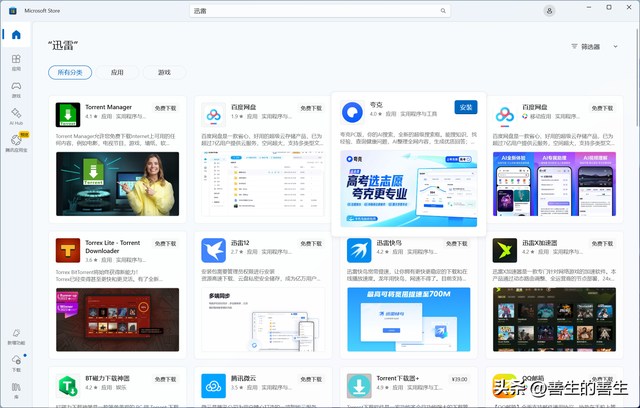Click the title text 迅雷12

(240, 243)
